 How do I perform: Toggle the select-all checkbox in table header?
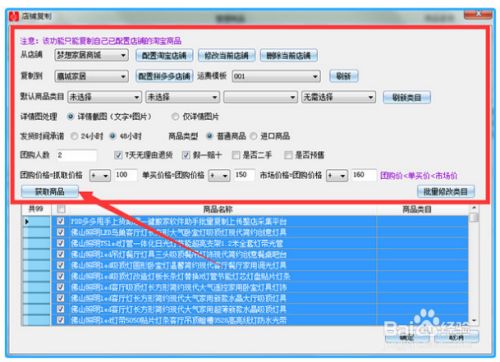(x=61, y=209)
